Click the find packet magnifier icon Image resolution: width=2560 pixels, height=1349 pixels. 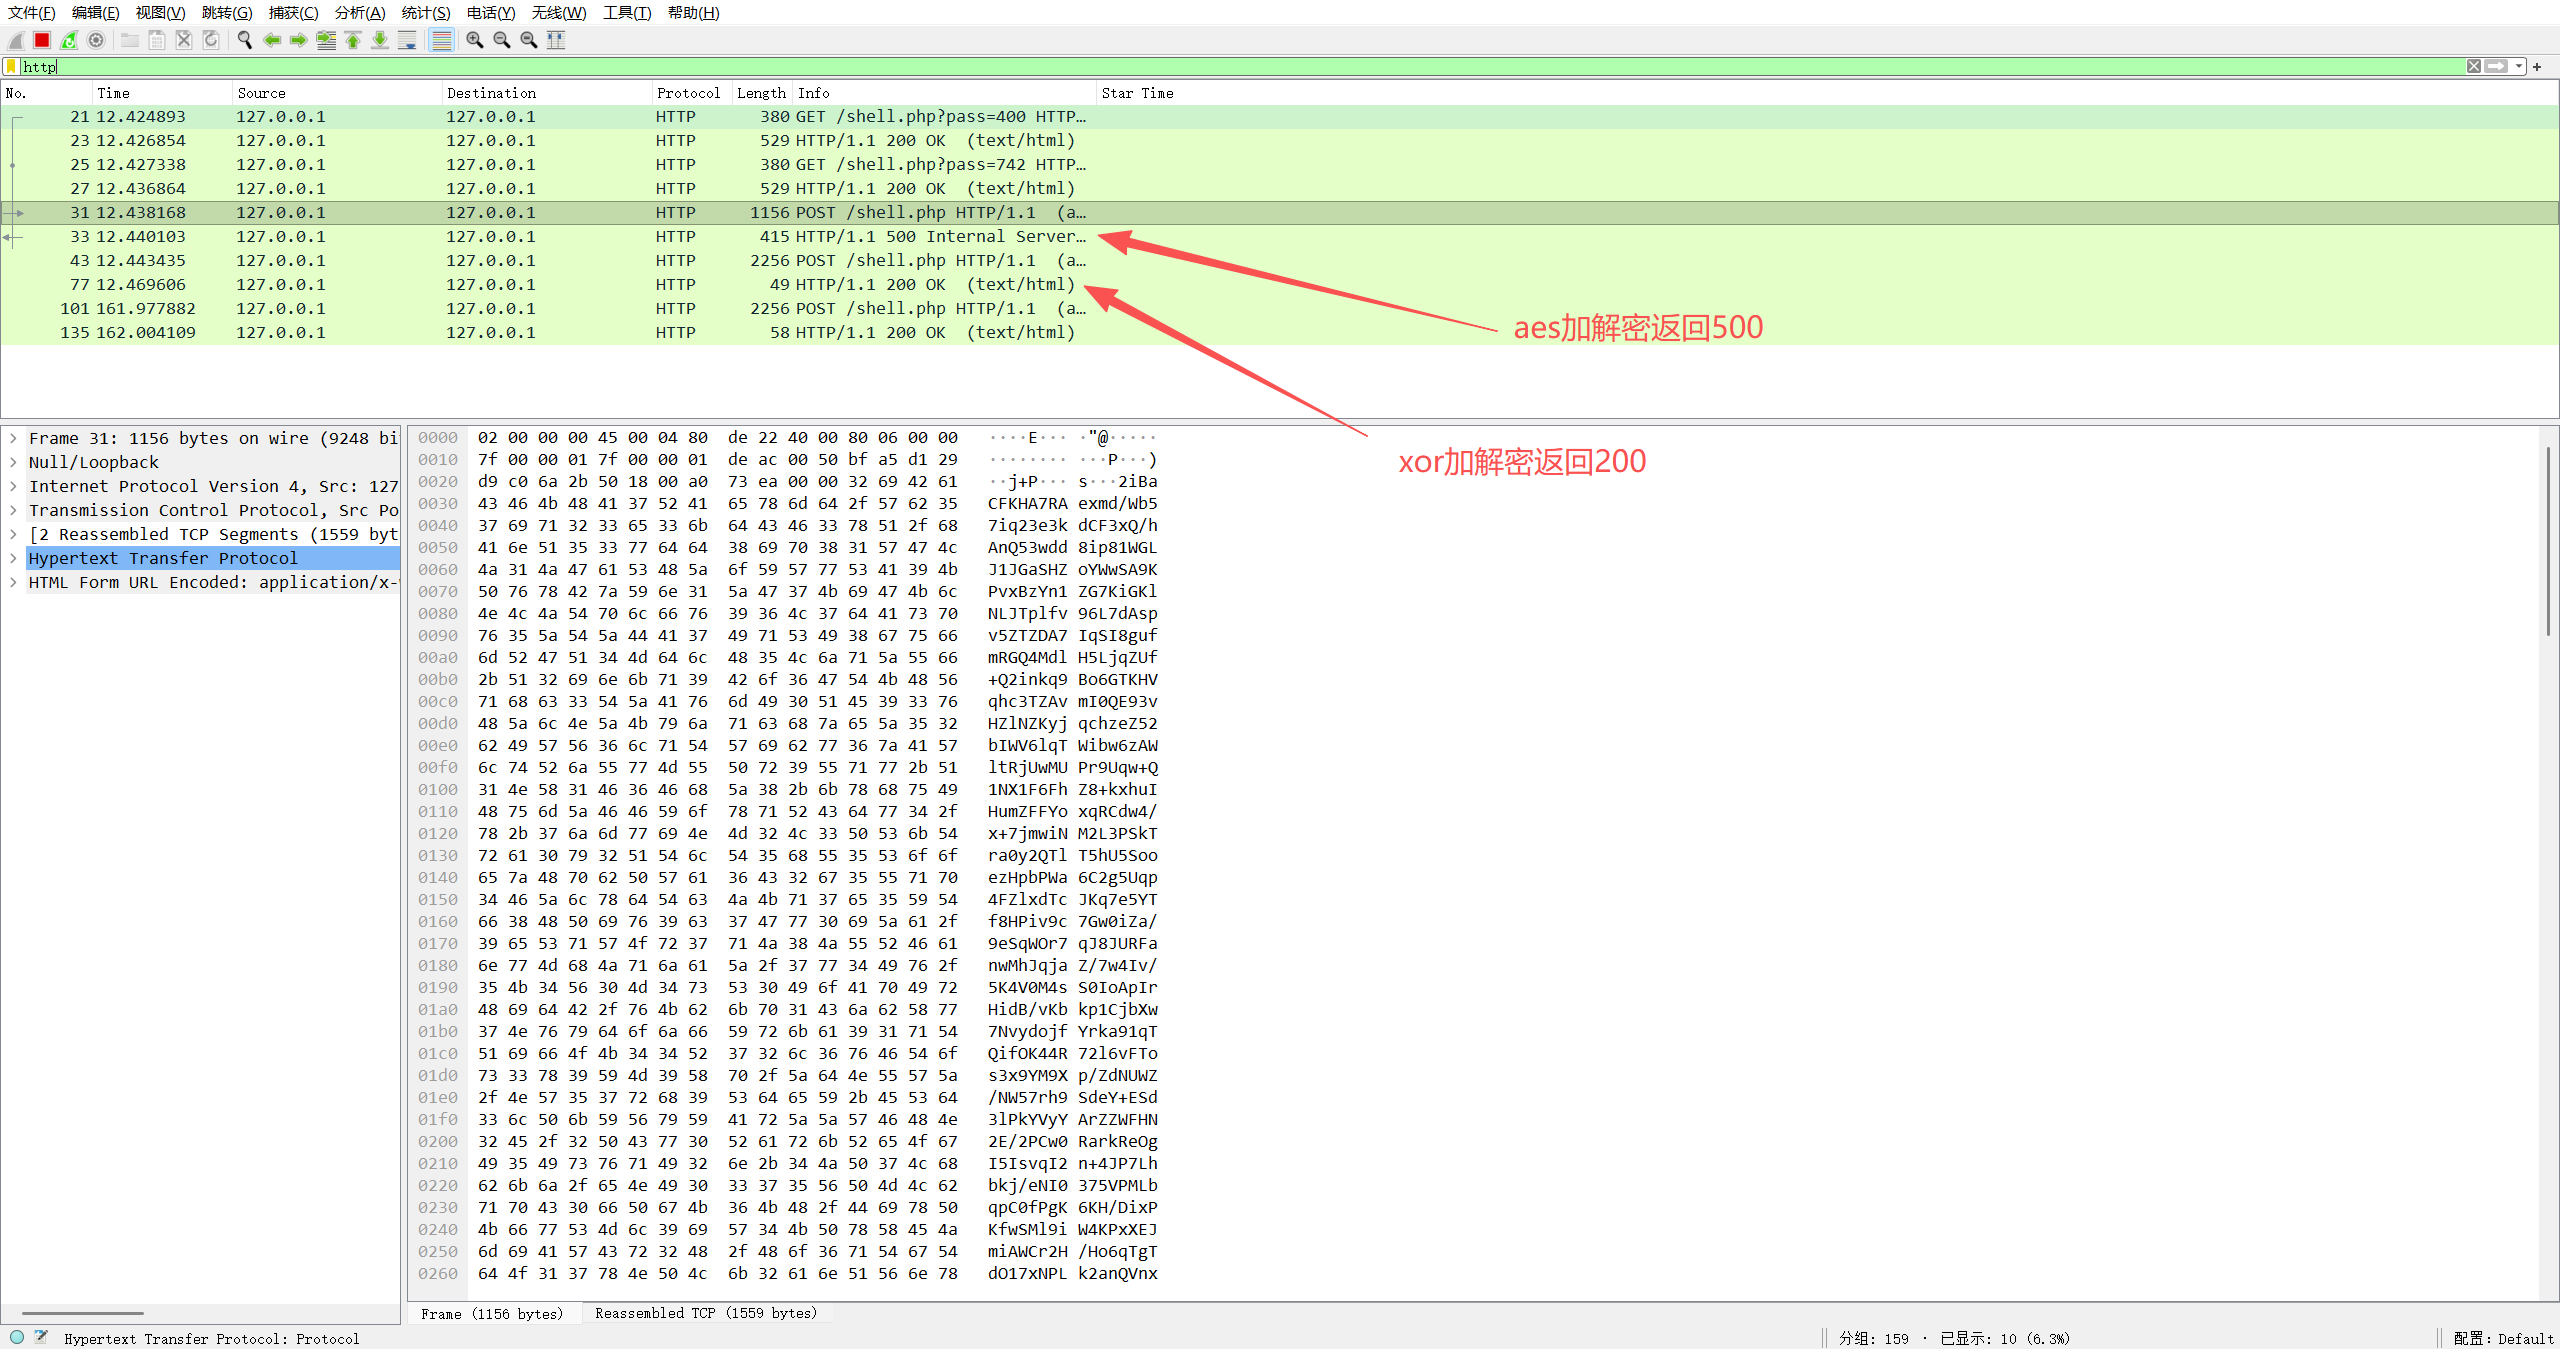click(244, 40)
